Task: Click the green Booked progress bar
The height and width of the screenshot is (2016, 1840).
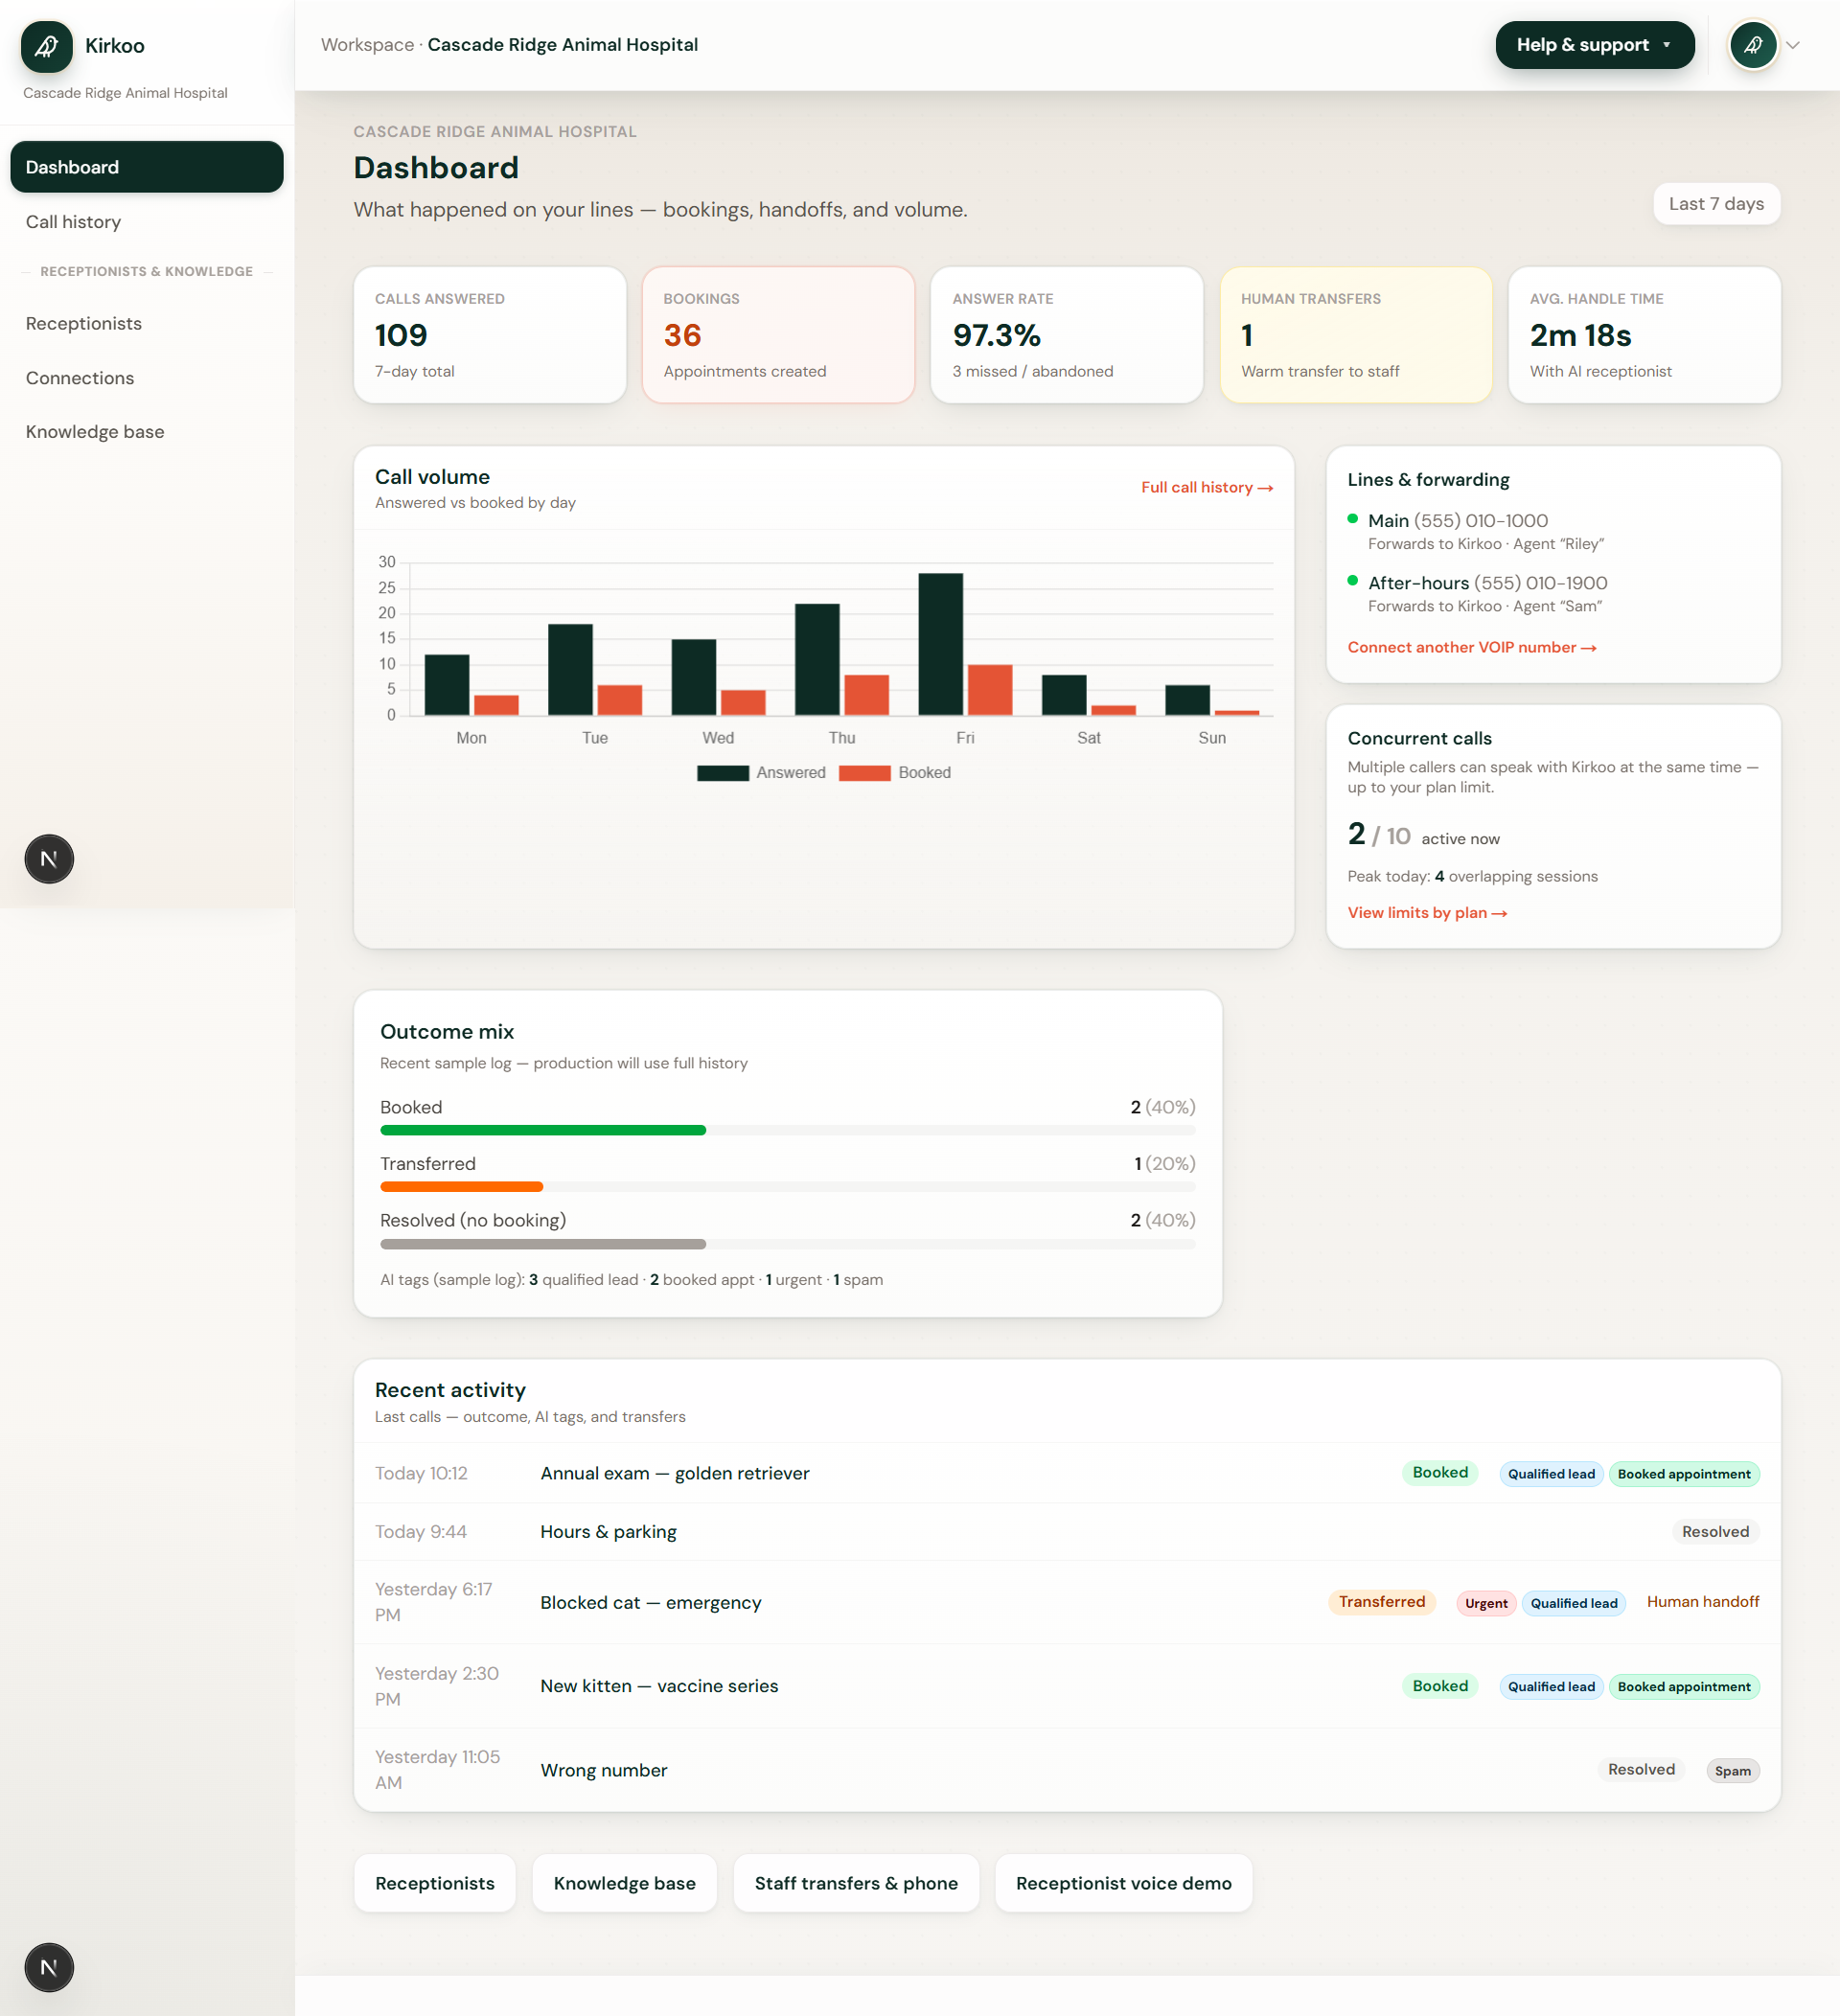Action: click(x=543, y=1131)
